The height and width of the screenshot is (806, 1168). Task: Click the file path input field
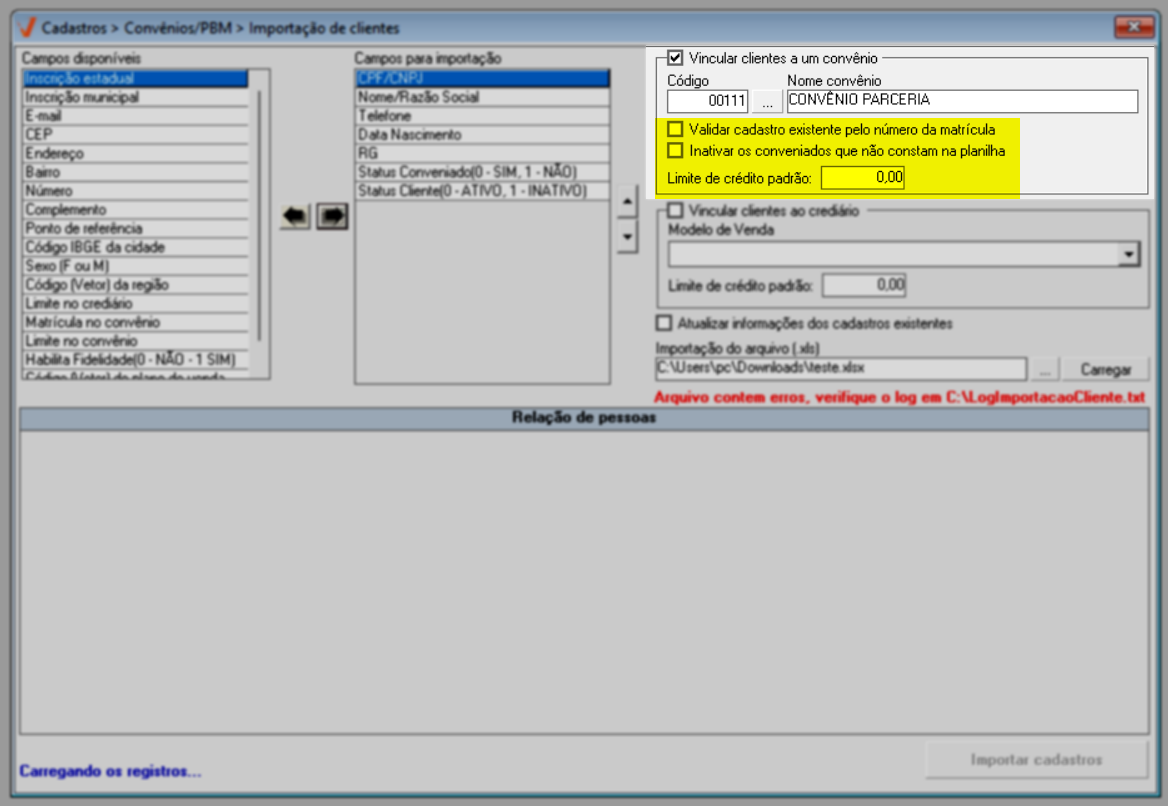pos(841,369)
